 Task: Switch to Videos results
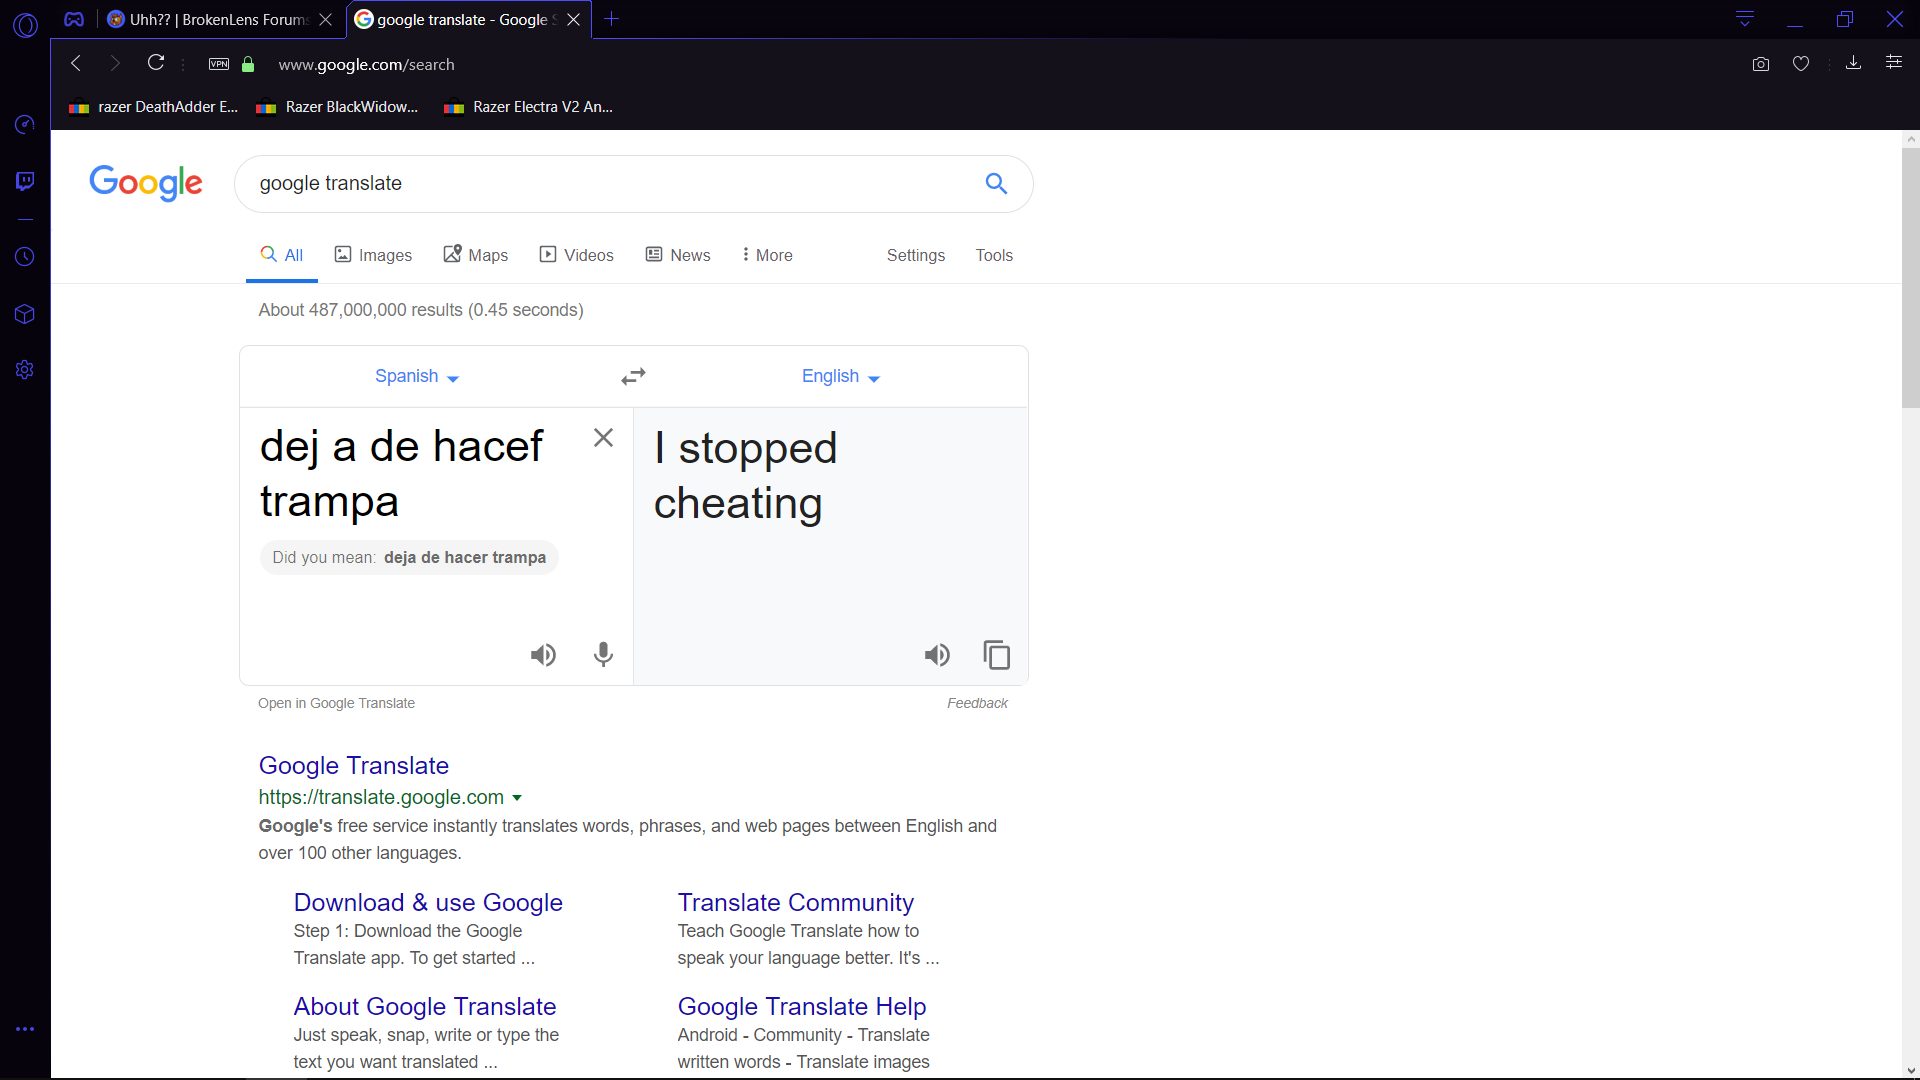pos(577,255)
